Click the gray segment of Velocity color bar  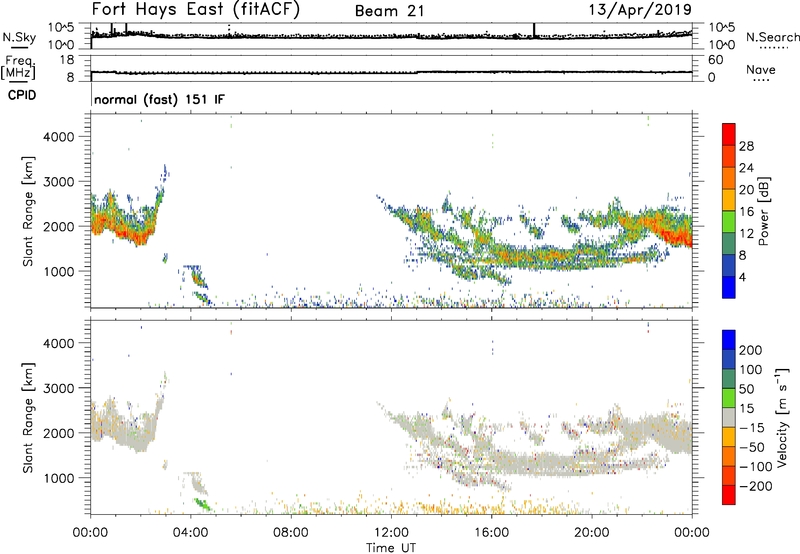tap(729, 417)
